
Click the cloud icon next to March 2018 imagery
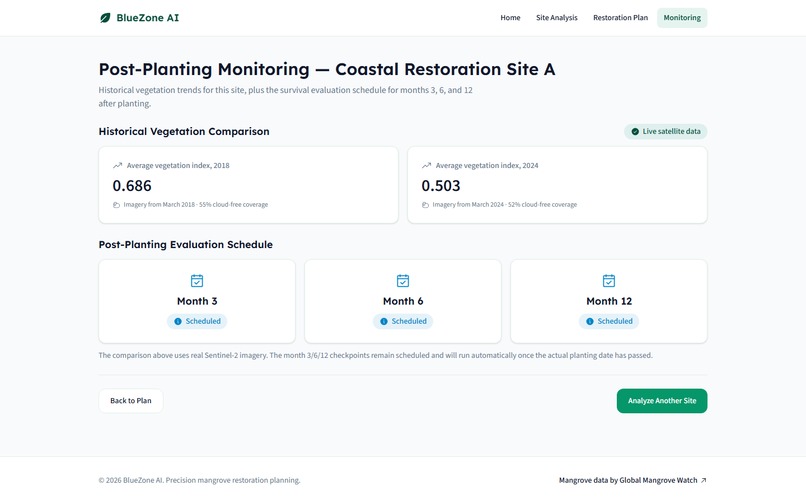point(116,205)
